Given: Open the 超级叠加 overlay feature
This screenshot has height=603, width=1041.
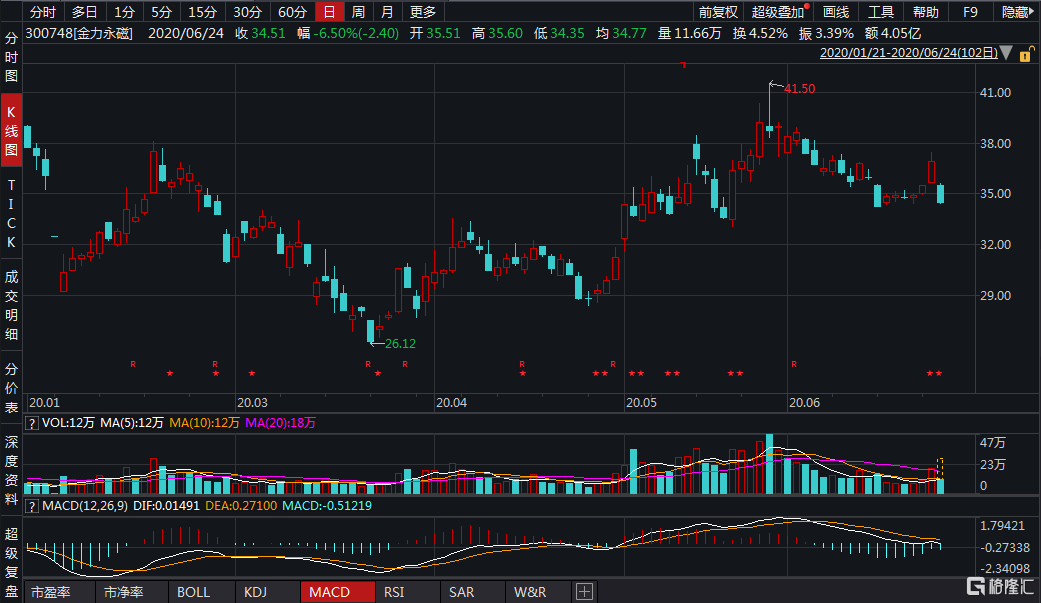Looking at the screenshot, I should tap(778, 12).
